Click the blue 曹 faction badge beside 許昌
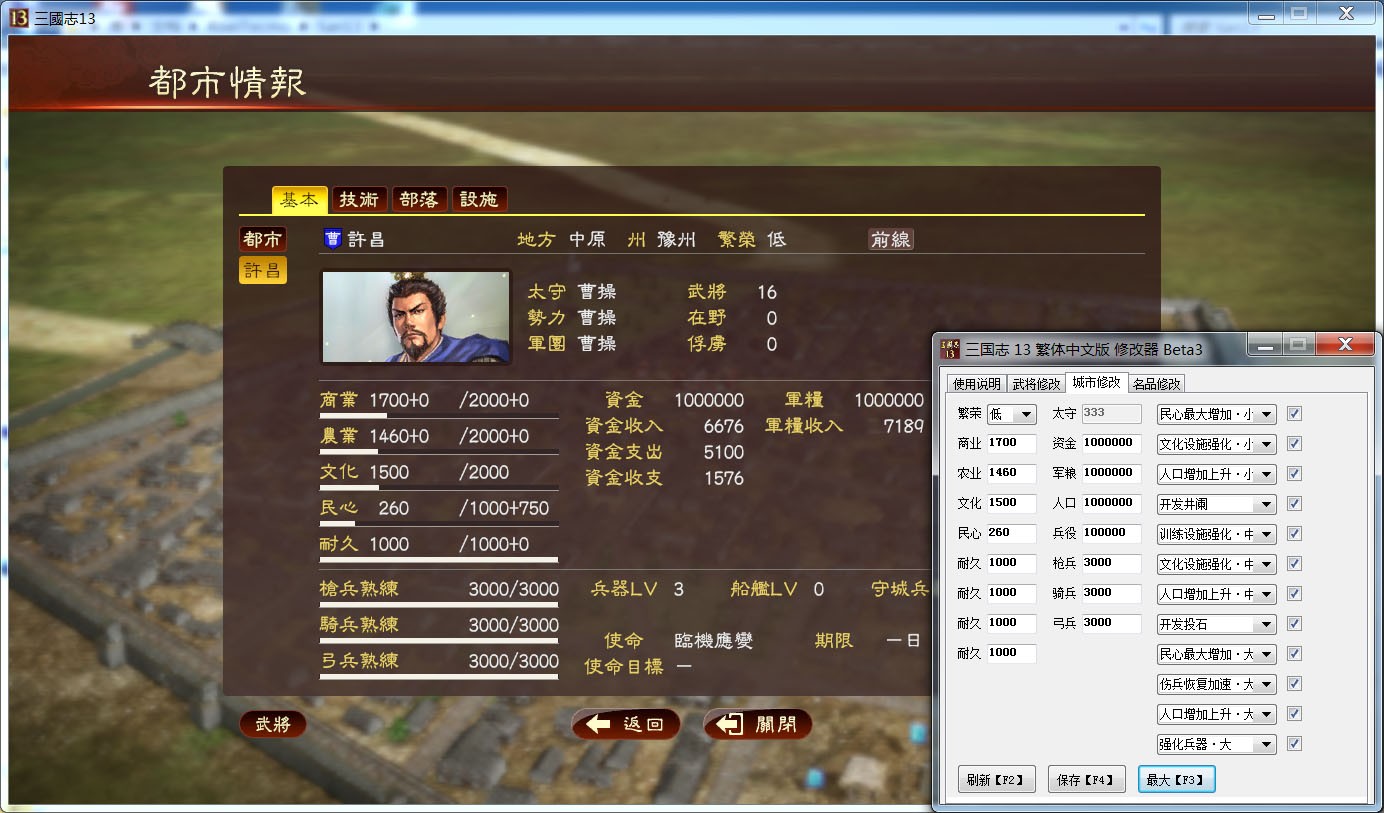Image resolution: width=1384 pixels, height=813 pixels. [333, 240]
